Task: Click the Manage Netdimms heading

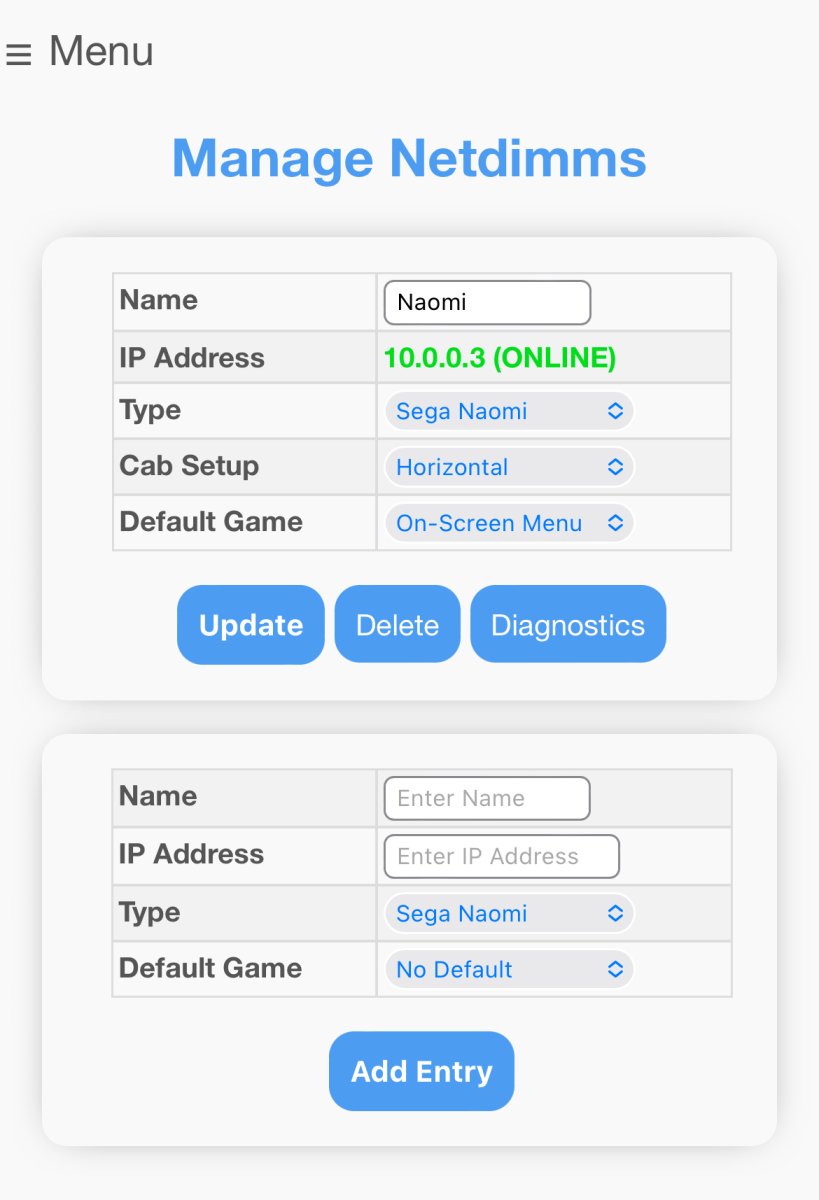Action: coord(409,158)
